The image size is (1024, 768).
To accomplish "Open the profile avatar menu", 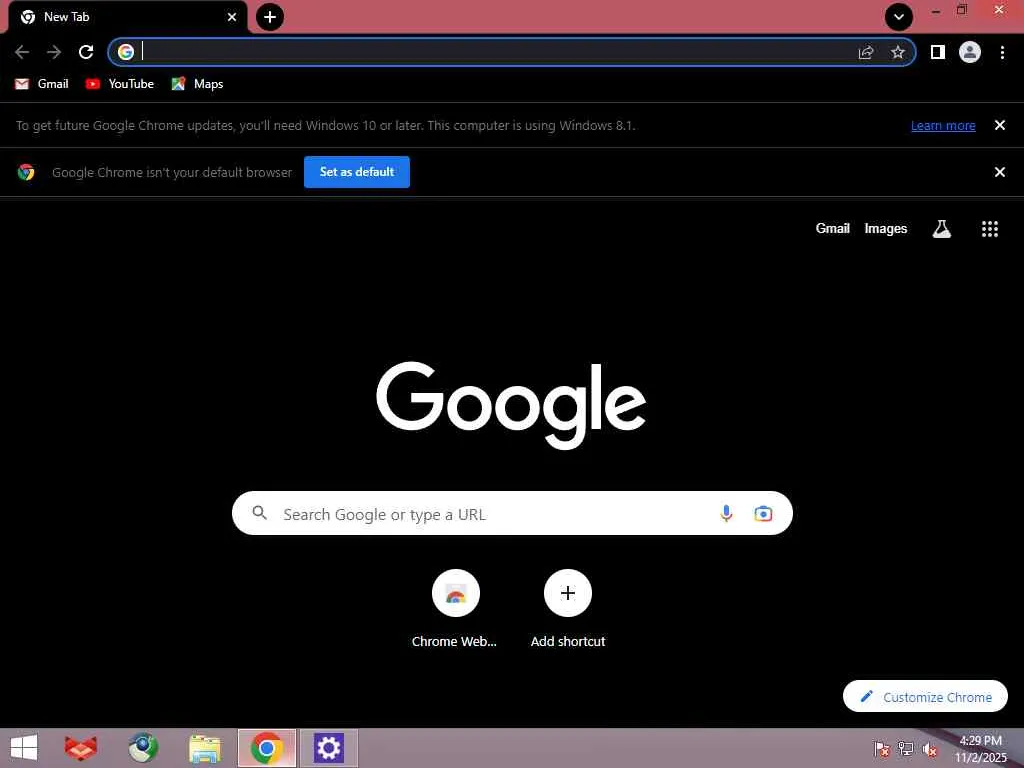I will coord(970,52).
